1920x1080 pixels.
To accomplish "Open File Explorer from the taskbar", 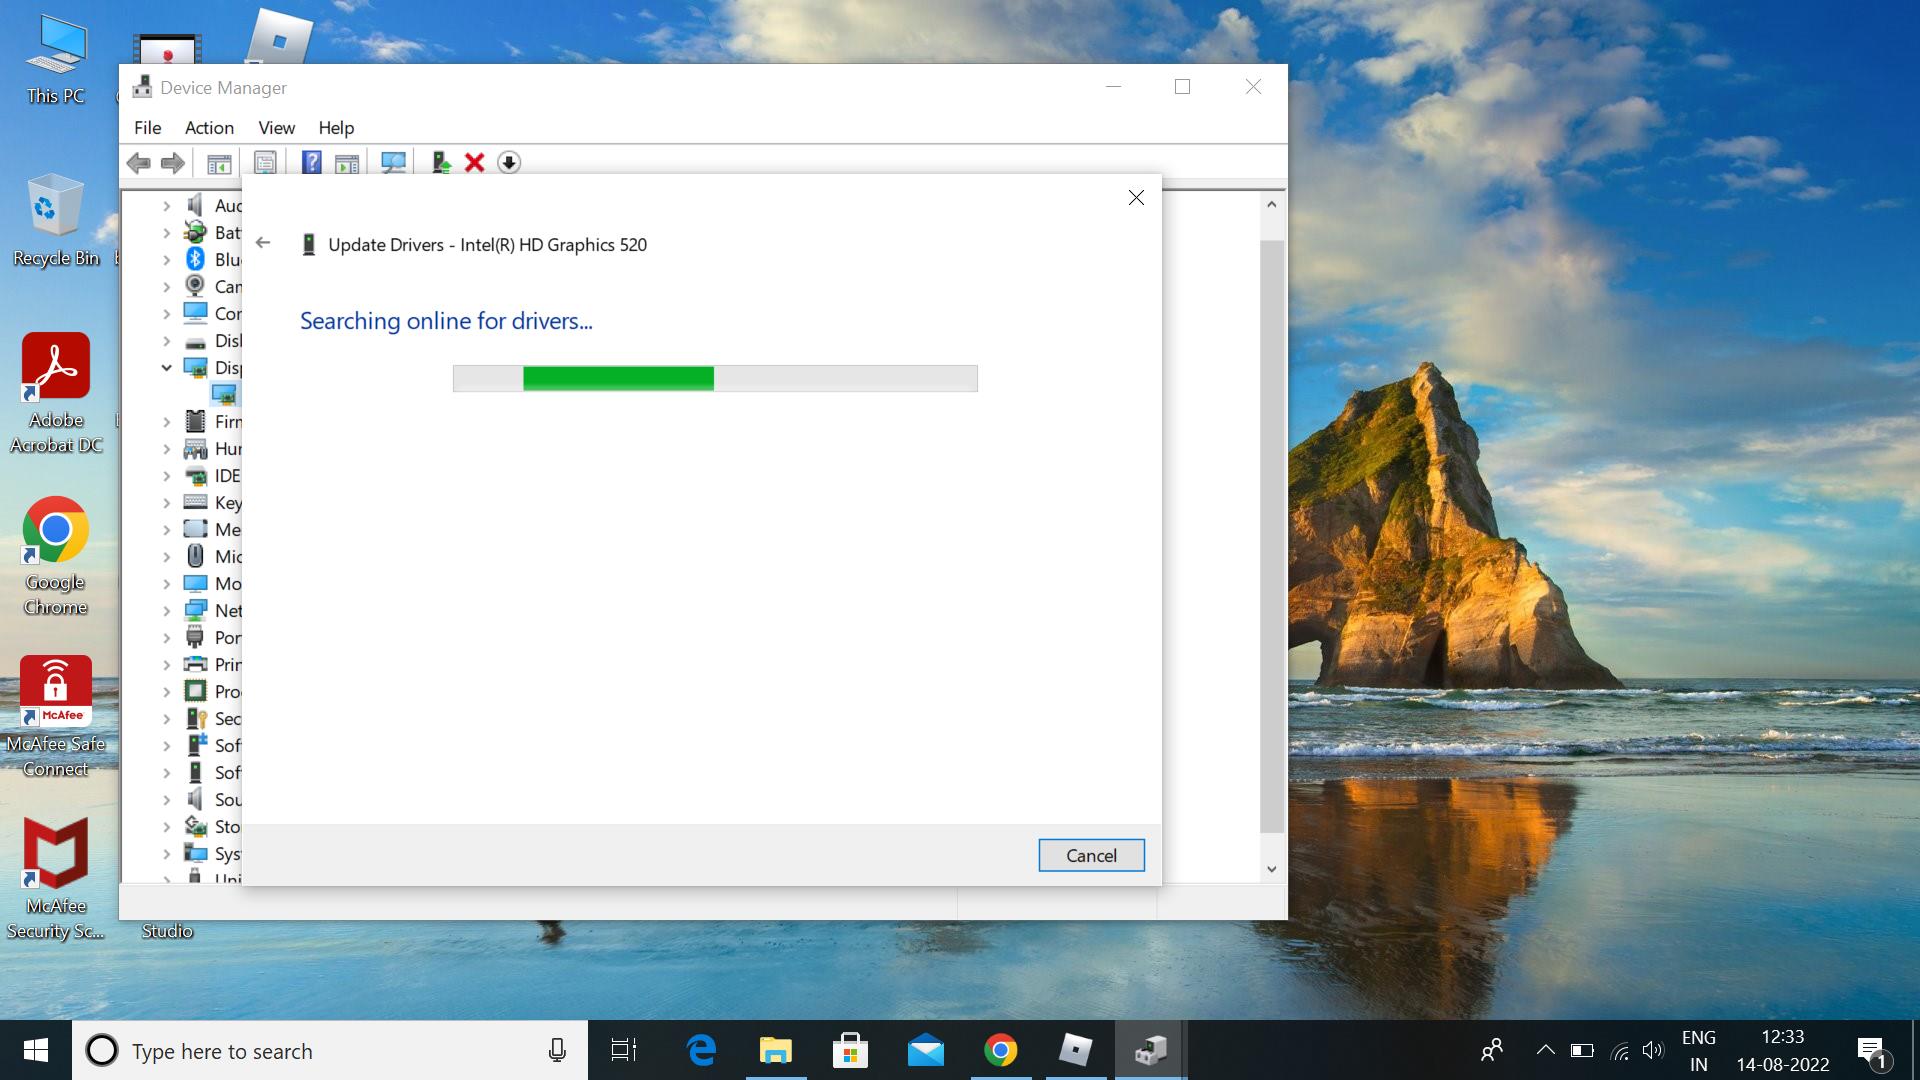I will 776,1050.
